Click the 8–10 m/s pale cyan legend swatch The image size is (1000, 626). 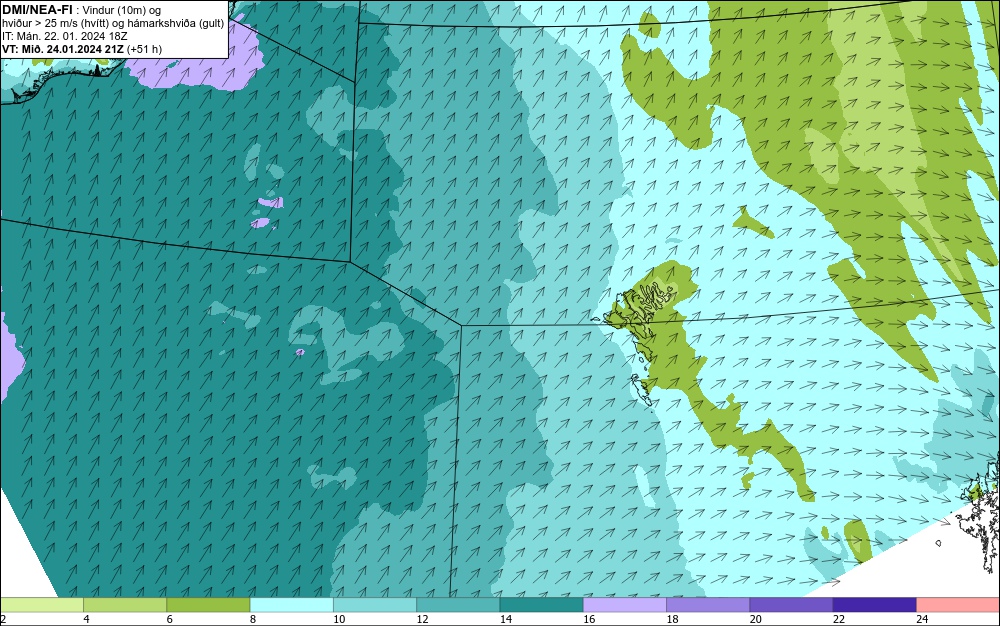point(291,605)
